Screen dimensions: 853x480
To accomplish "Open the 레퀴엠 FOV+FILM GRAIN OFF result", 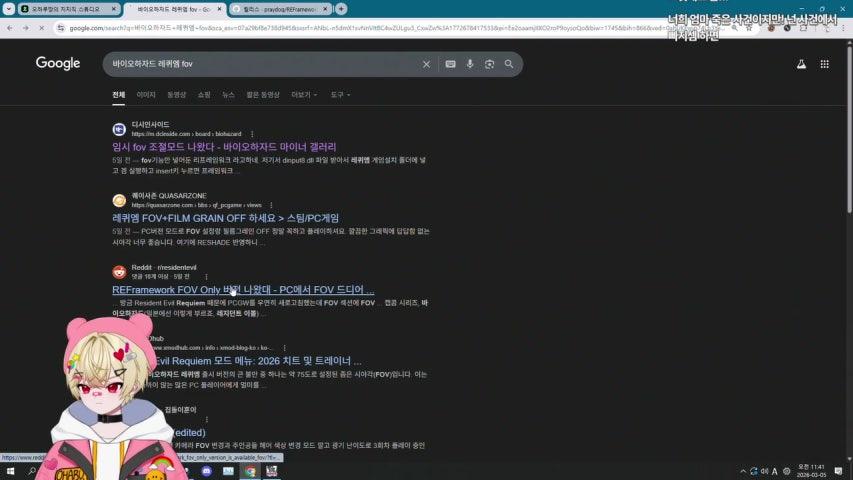I will click(x=225, y=218).
